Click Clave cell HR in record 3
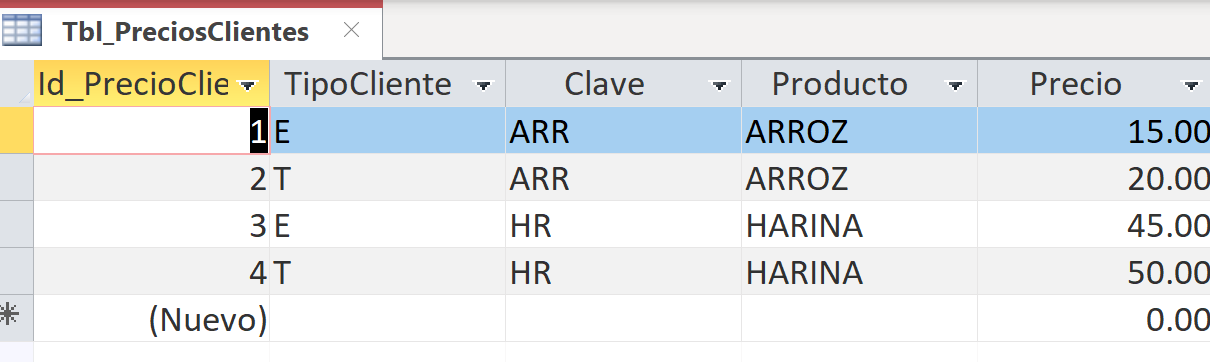The height and width of the screenshot is (362, 1210). (x=623, y=225)
